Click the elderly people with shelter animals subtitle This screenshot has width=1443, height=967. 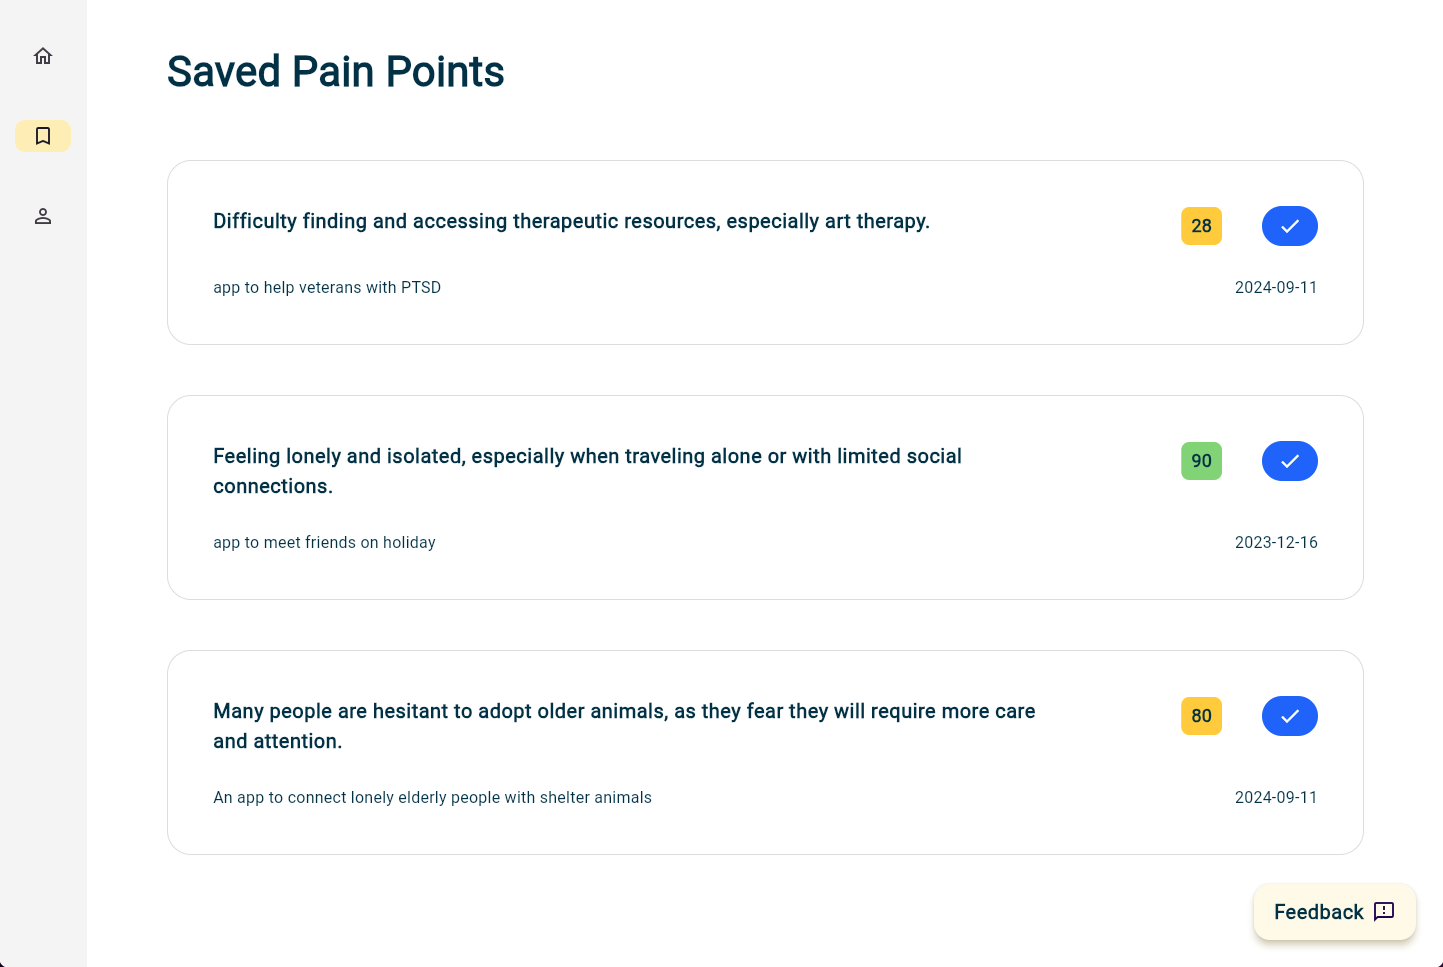click(432, 797)
